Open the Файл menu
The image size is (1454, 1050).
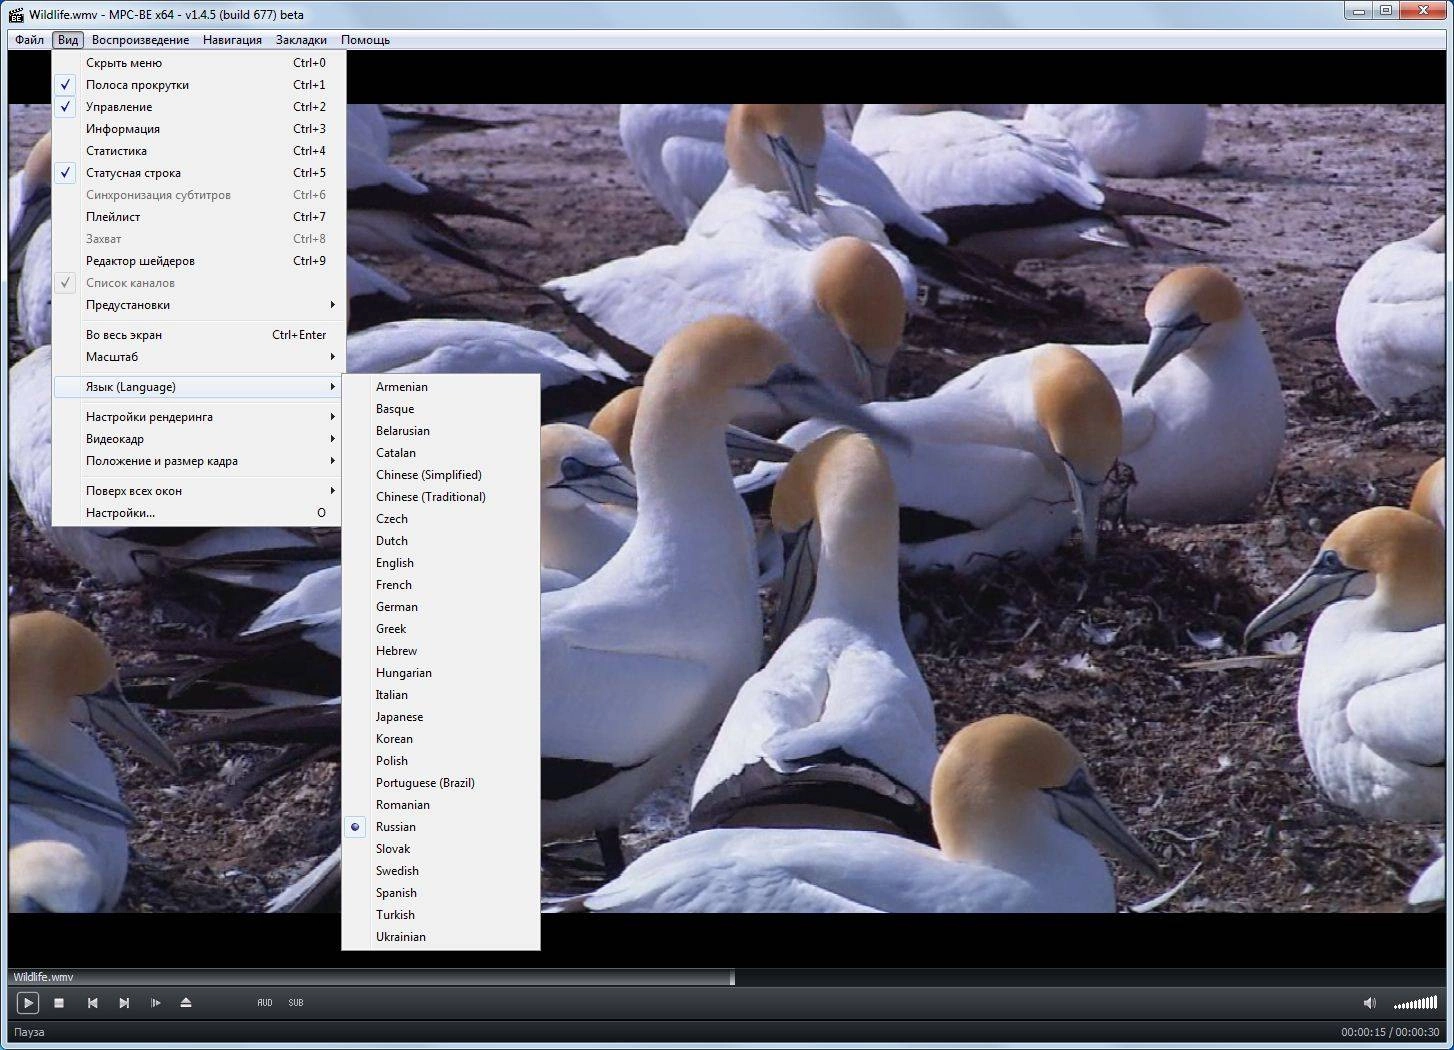(29, 40)
